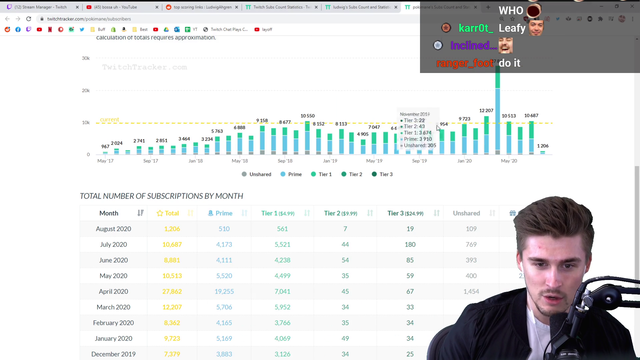
Task: Reload the current page
Action: [28, 19]
